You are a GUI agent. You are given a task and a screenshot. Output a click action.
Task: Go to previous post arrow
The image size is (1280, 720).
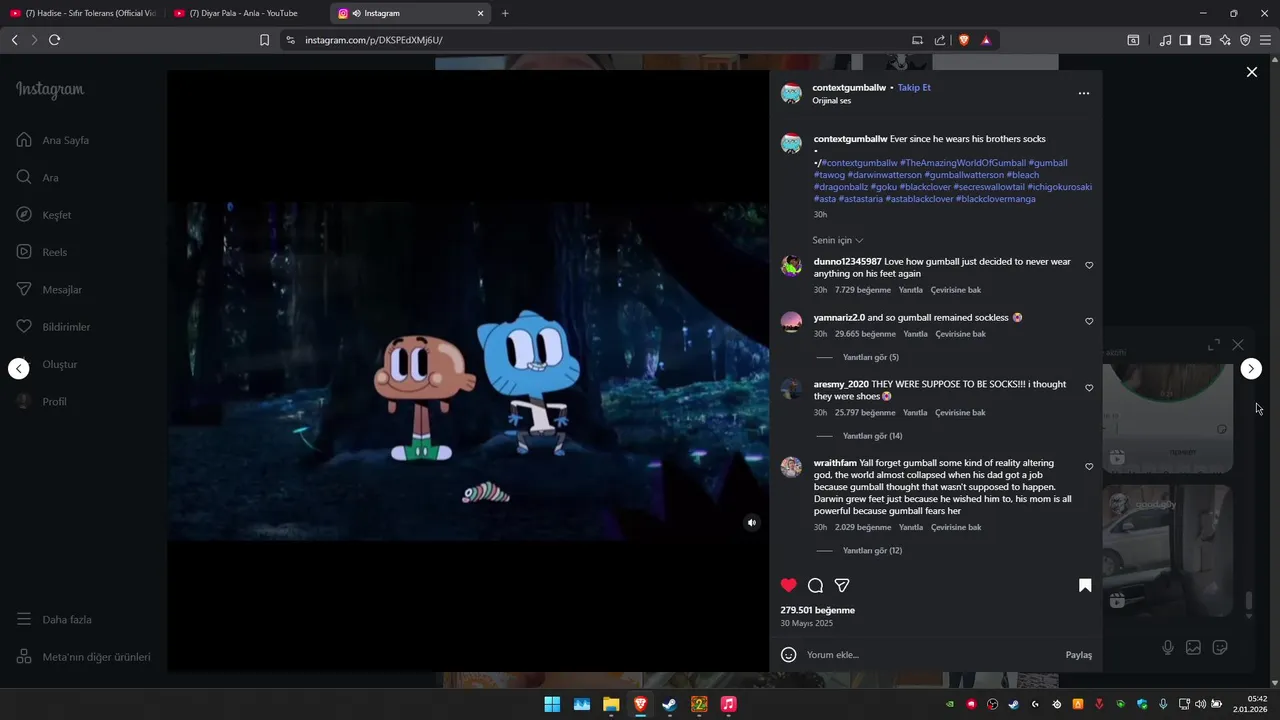[x=19, y=369]
